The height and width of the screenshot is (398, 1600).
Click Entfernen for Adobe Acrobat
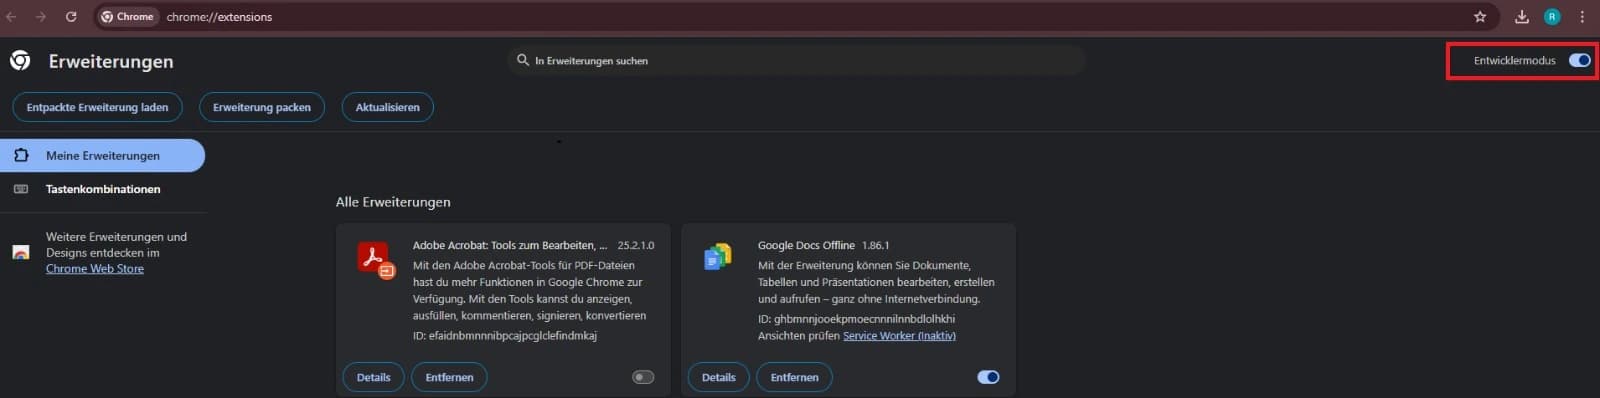tap(449, 377)
